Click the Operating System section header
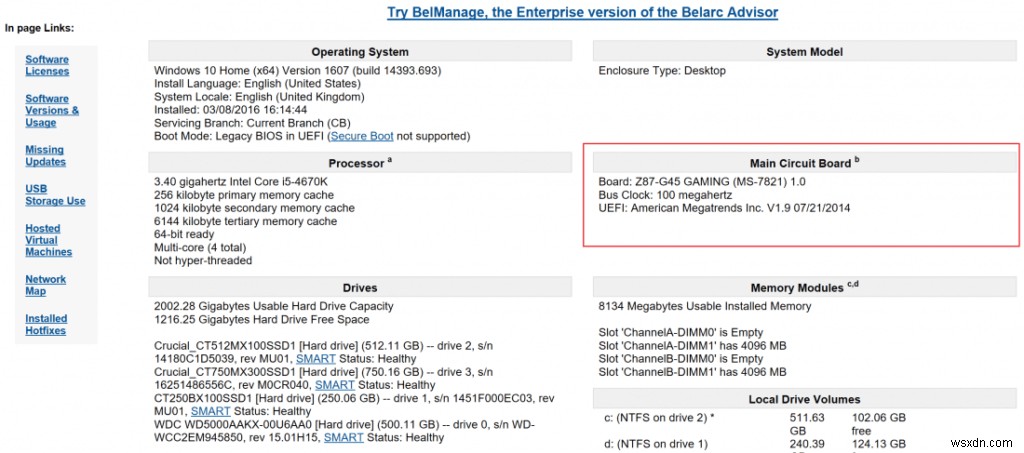 [x=360, y=52]
